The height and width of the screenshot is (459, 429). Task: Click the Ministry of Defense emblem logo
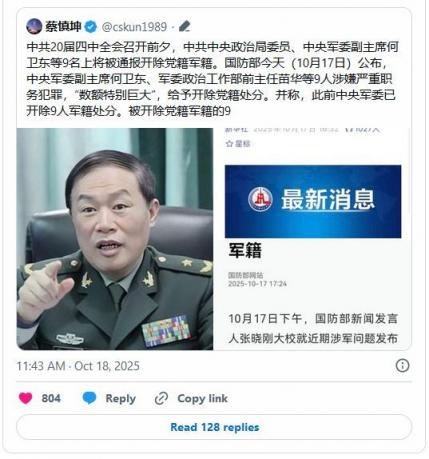click(x=260, y=199)
